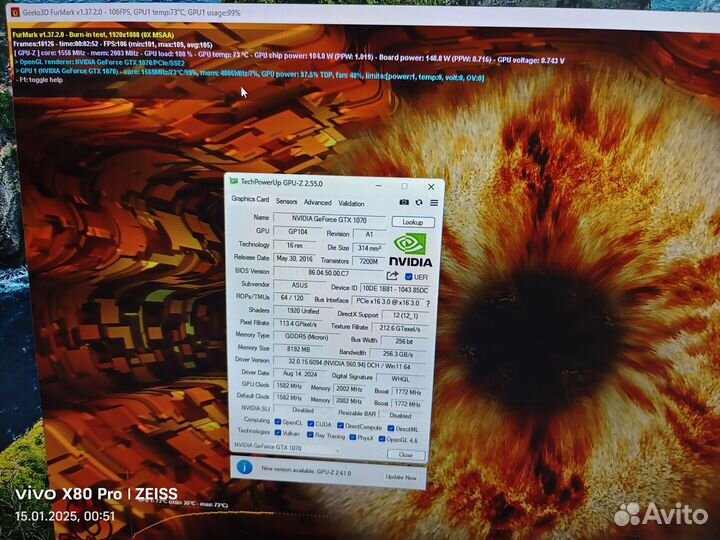Image resolution: width=720 pixels, height=540 pixels.
Task: Open the GPU-Z hamburger menu
Action: point(433,204)
